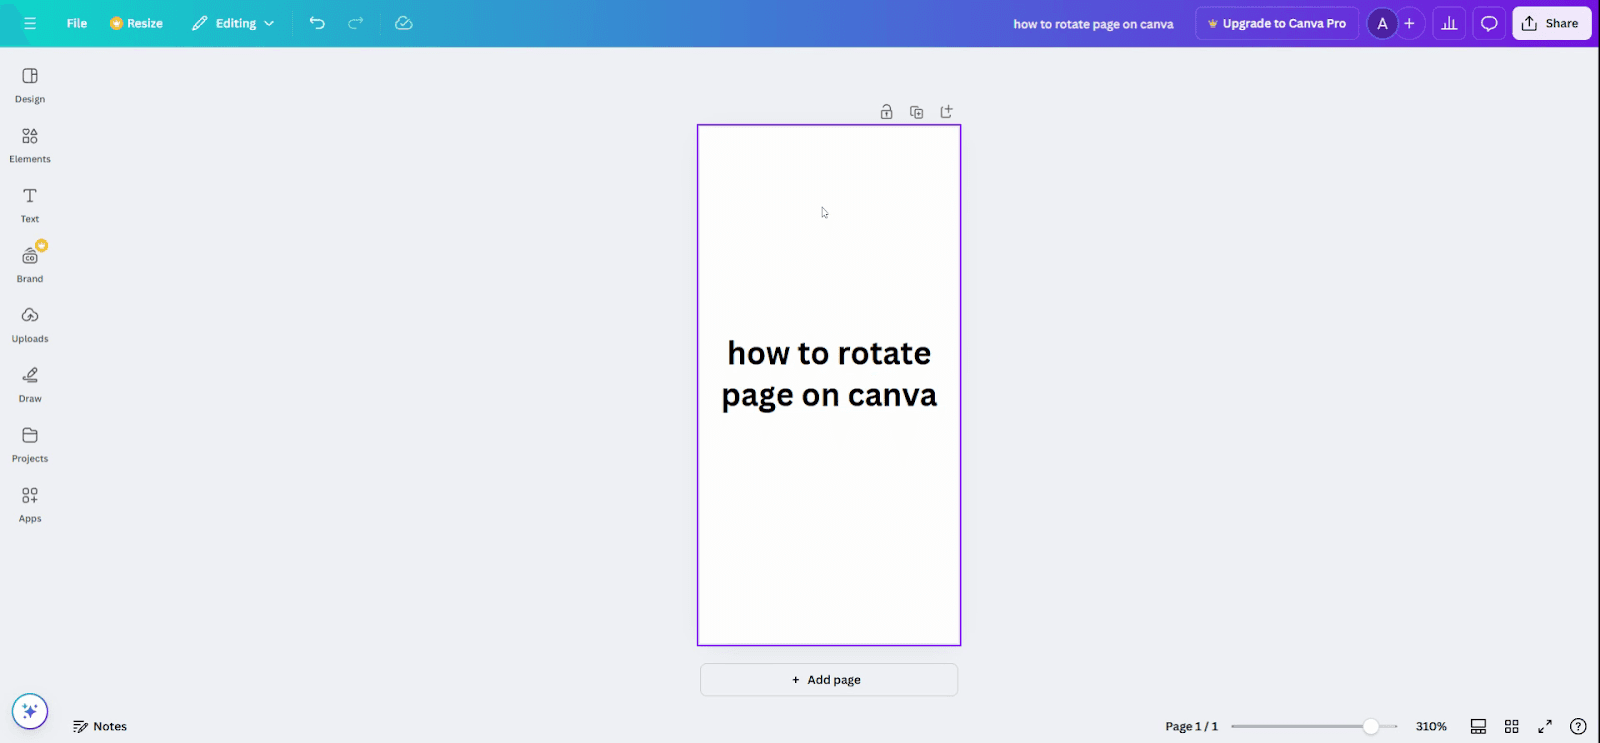
Task: Open the comments speech bubble
Action: pos(1489,23)
